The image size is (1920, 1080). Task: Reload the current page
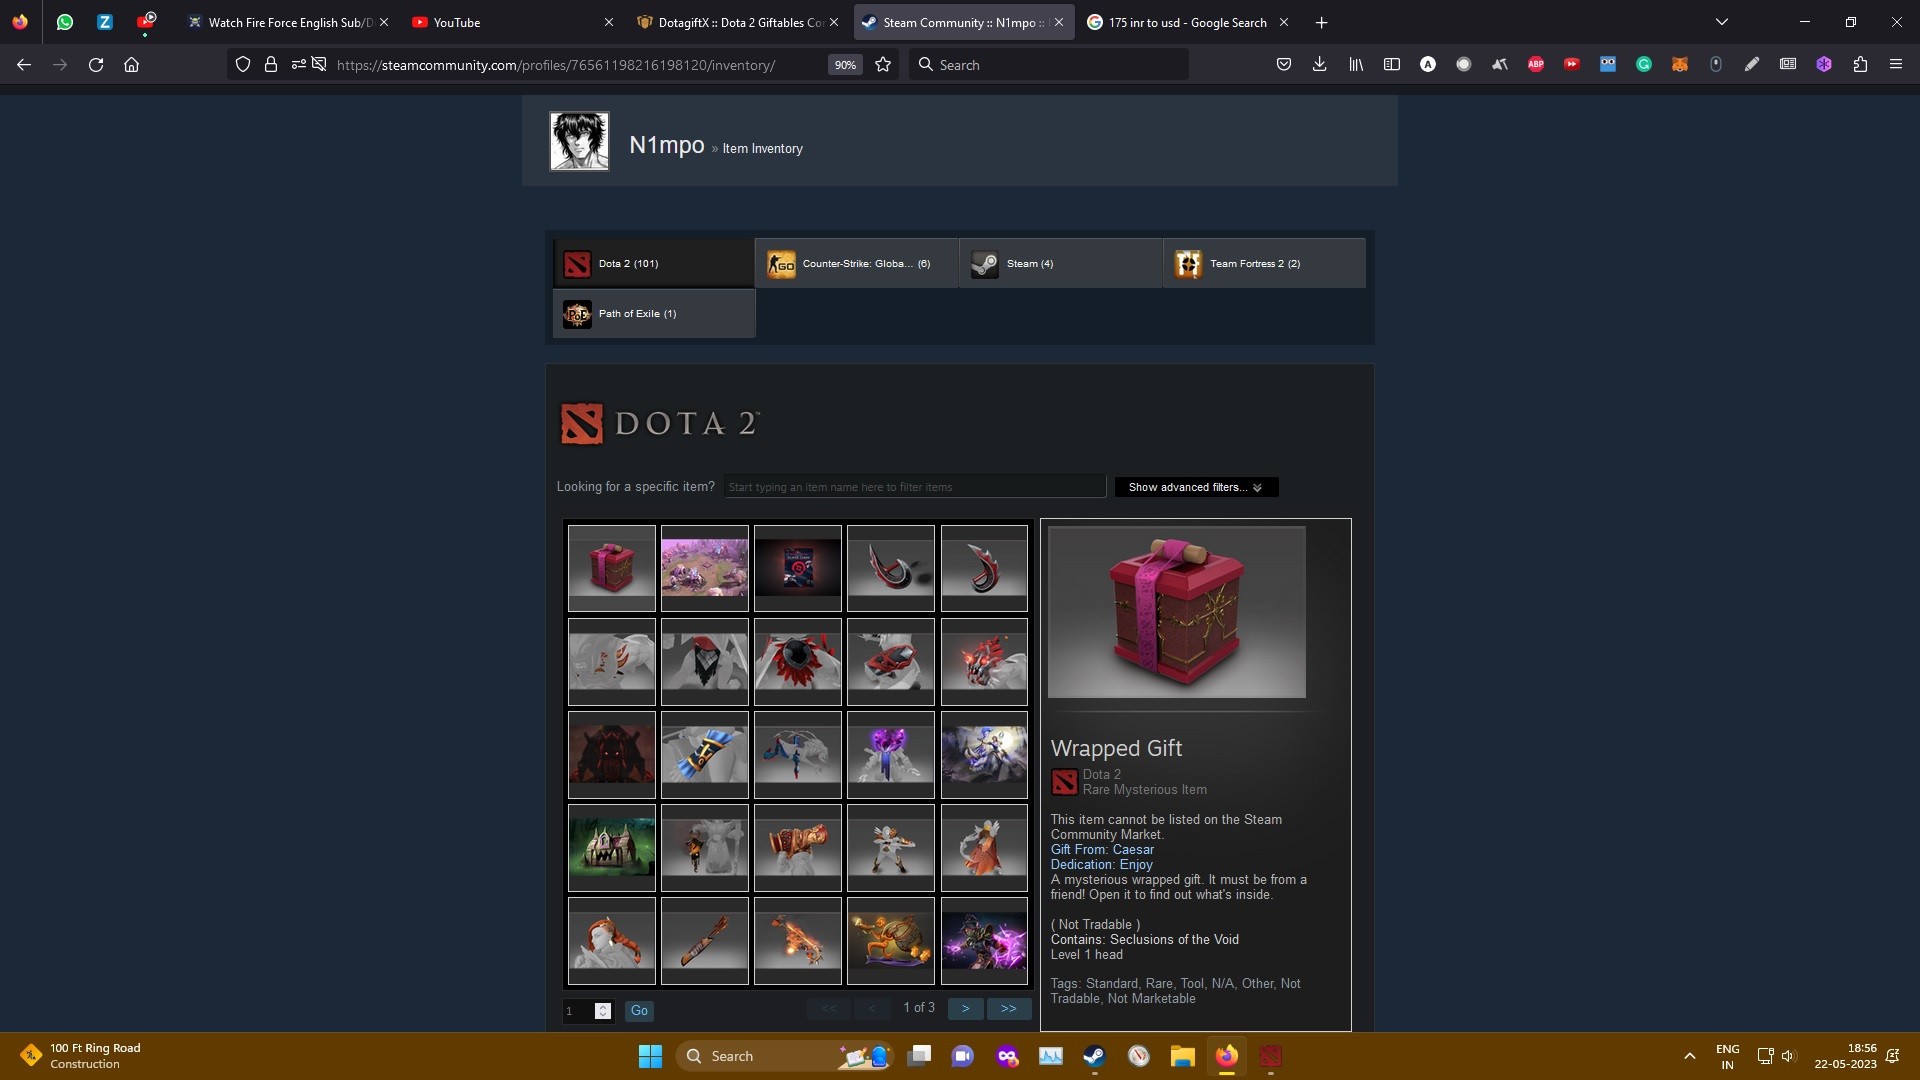pos(96,65)
